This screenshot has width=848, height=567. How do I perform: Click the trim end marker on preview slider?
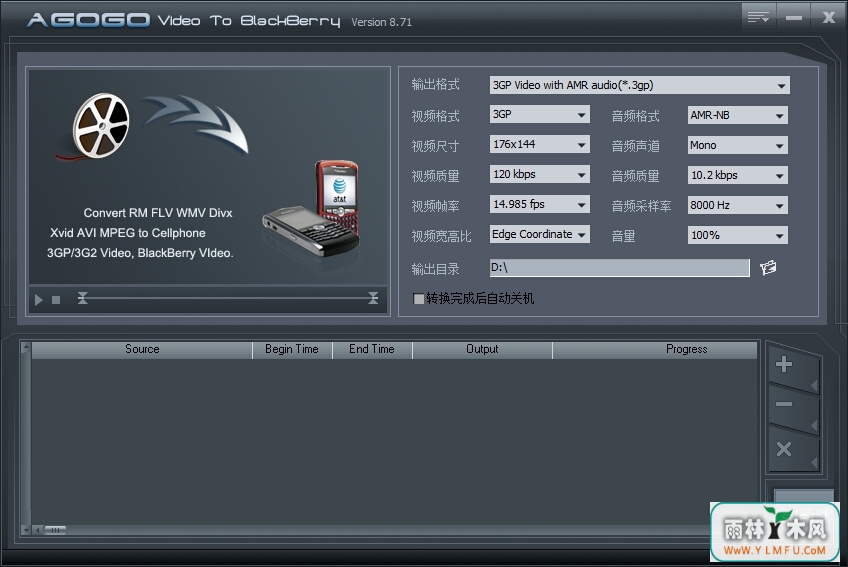[373, 298]
